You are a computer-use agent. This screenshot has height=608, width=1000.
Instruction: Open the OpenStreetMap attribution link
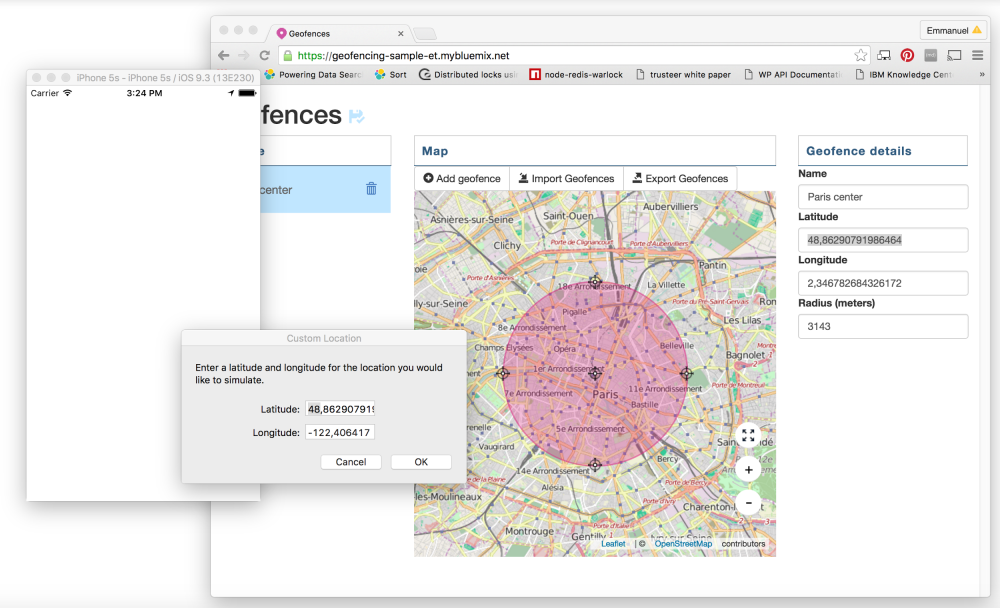pos(684,544)
